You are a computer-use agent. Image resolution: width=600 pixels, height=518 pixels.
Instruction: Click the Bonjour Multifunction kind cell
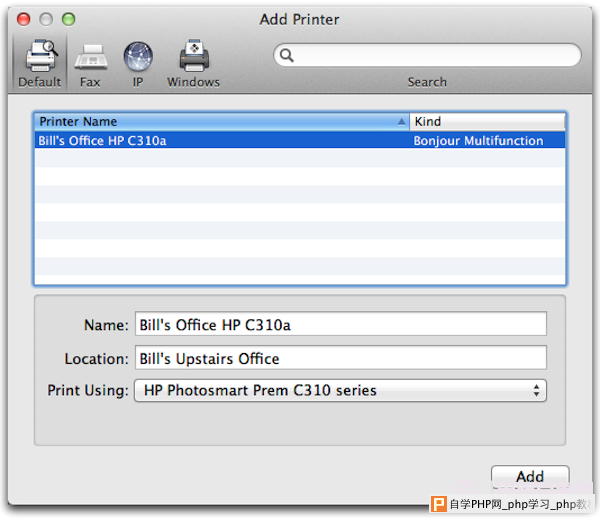coord(478,141)
